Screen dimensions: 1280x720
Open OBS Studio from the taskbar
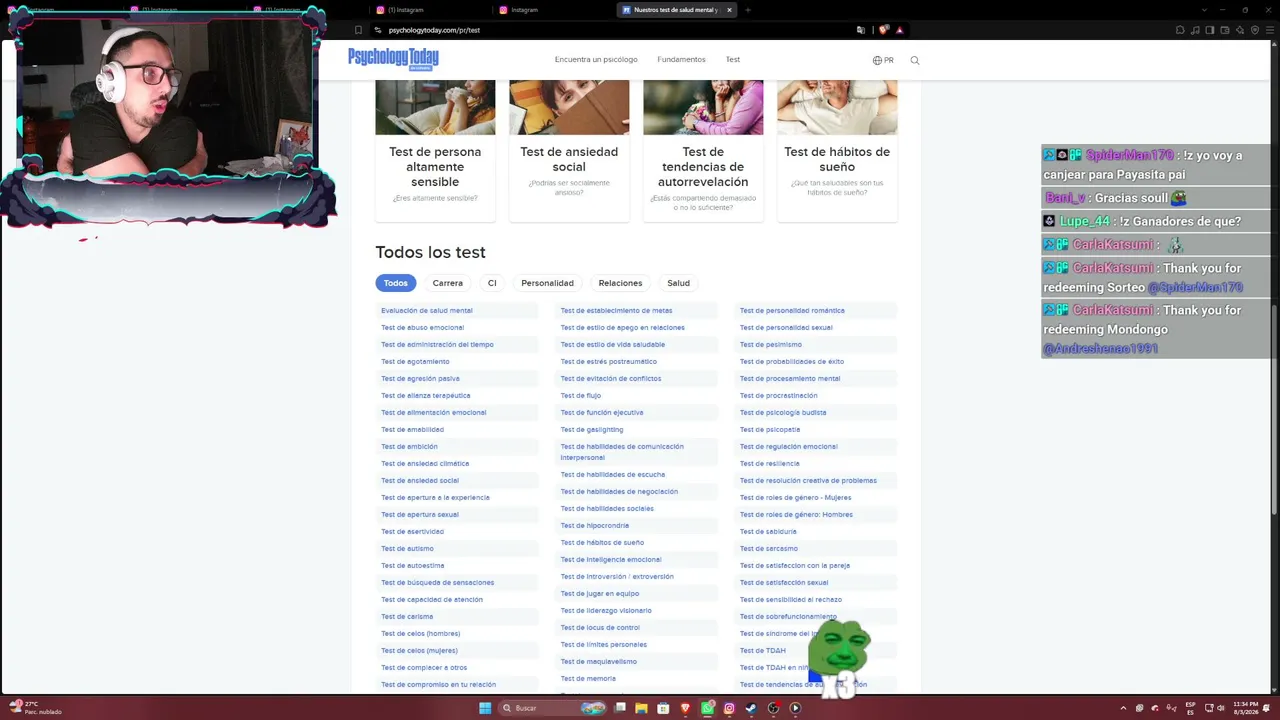tap(773, 708)
